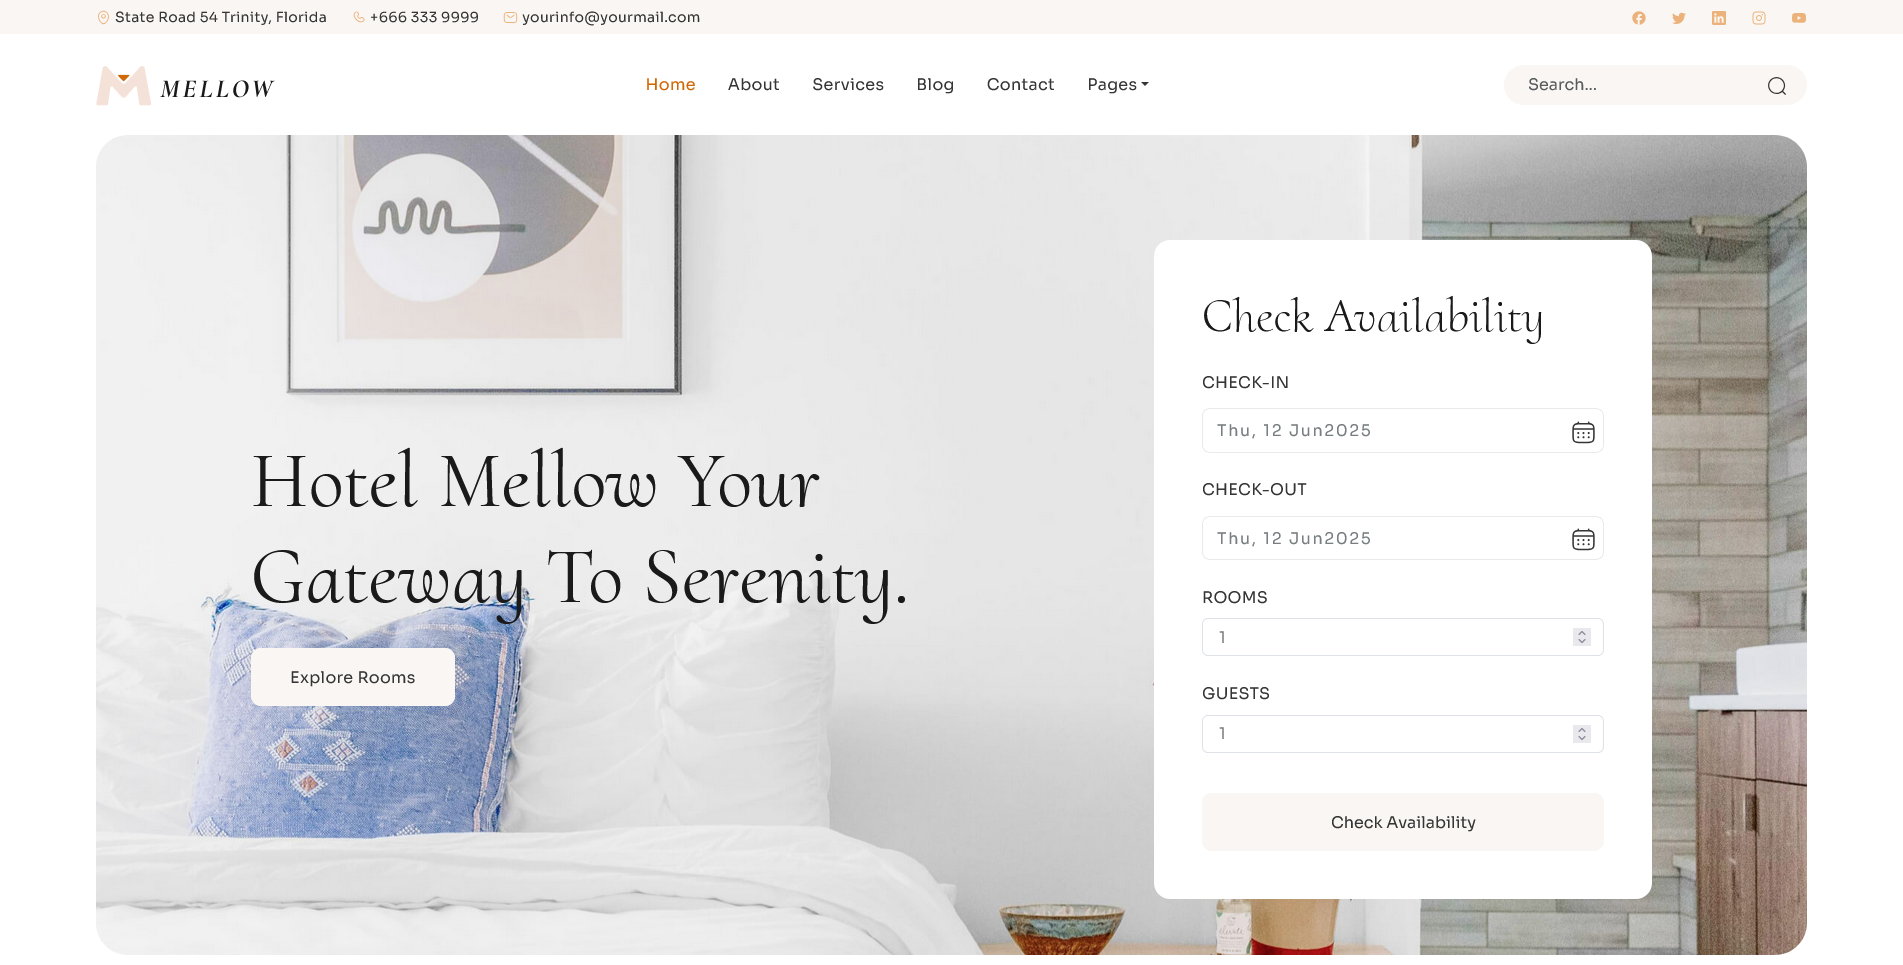Click the search magnifier icon

1776,86
